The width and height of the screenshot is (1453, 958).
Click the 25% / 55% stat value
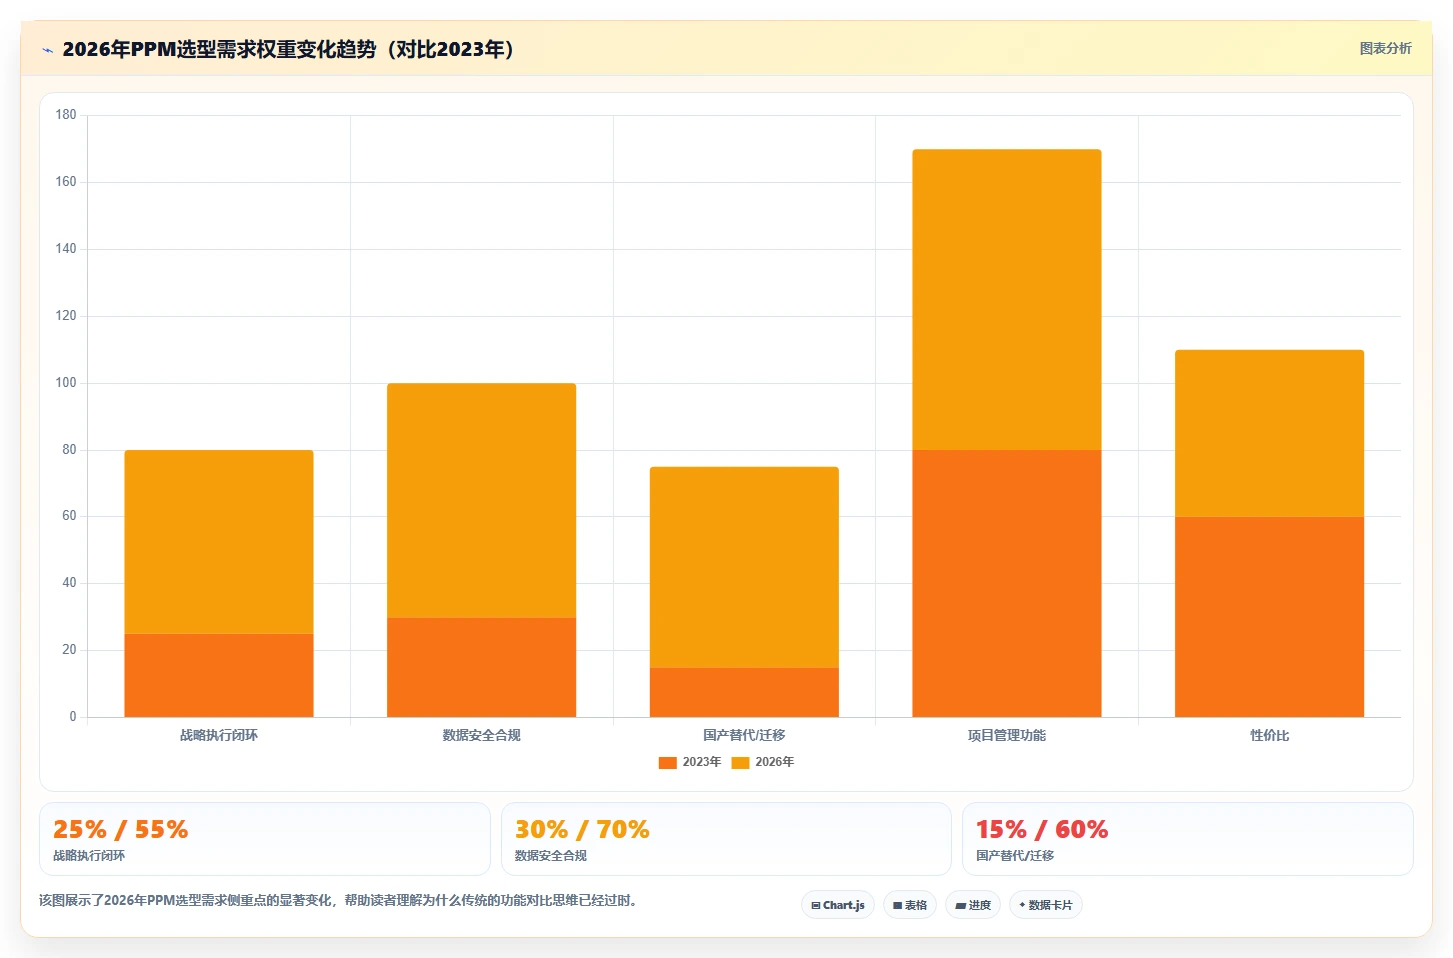120,830
